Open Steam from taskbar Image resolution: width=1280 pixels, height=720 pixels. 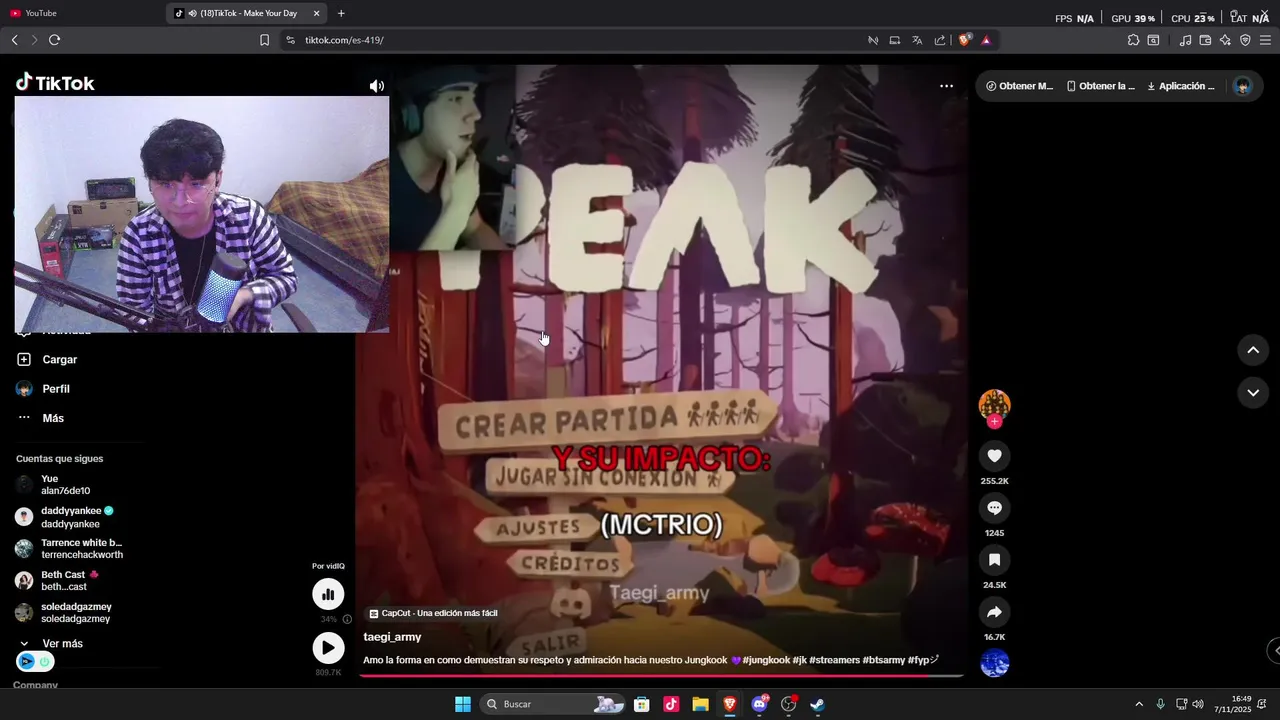[x=817, y=704]
